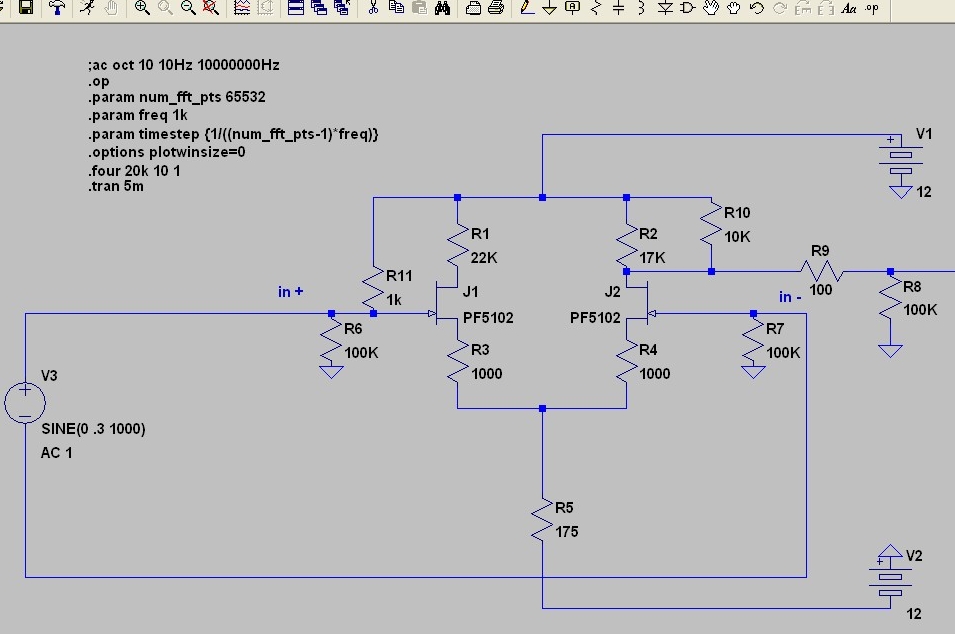Click the 'SINE(0 .3 1000)' source value
Image resolution: width=955 pixels, height=634 pixels.
pos(93,429)
